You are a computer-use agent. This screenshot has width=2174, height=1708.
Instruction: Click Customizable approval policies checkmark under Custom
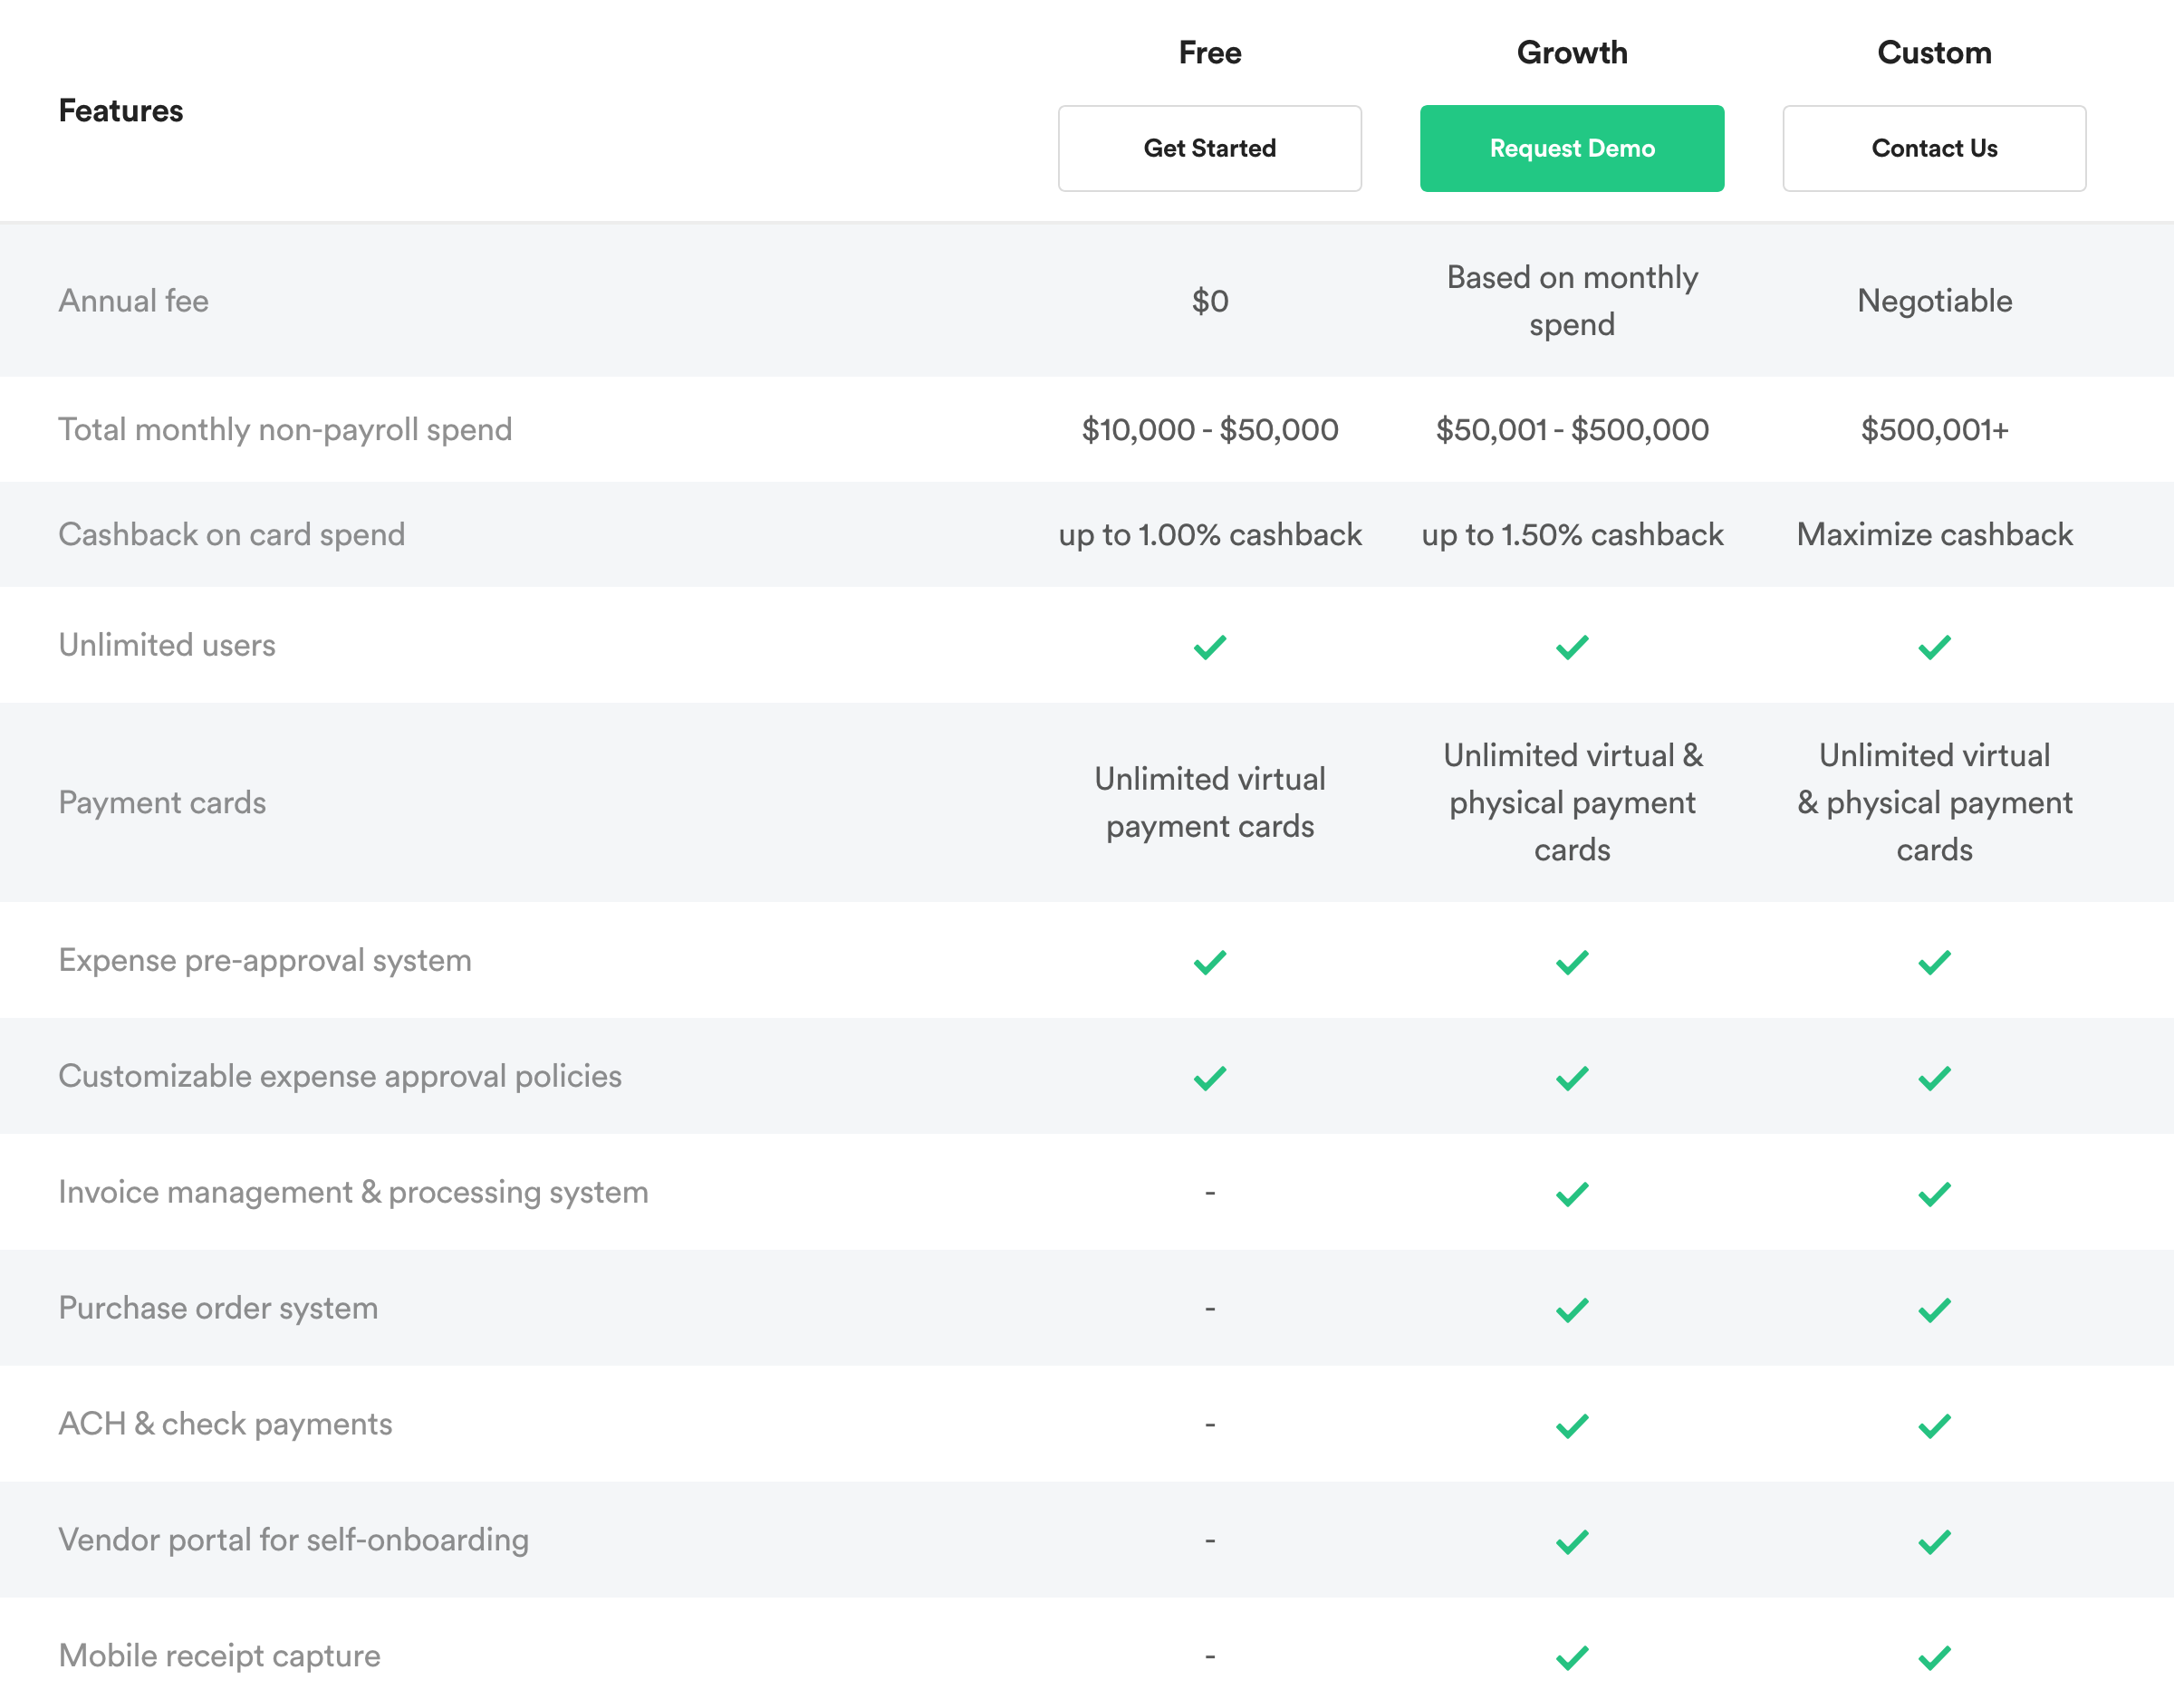click(x=1933, y=1078)
